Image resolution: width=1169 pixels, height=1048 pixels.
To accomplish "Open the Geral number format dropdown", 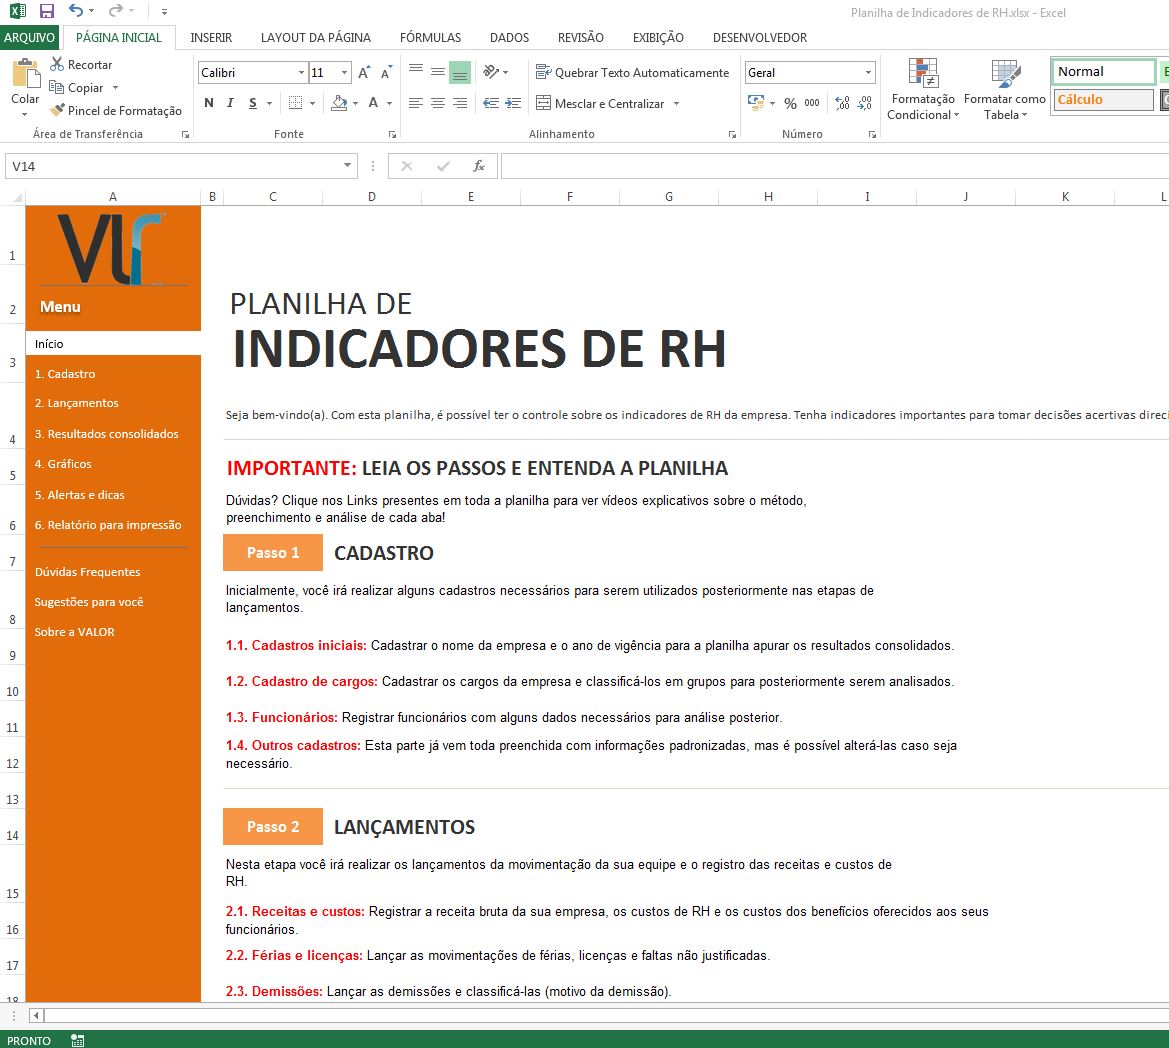I will click(x=869, y=72).
